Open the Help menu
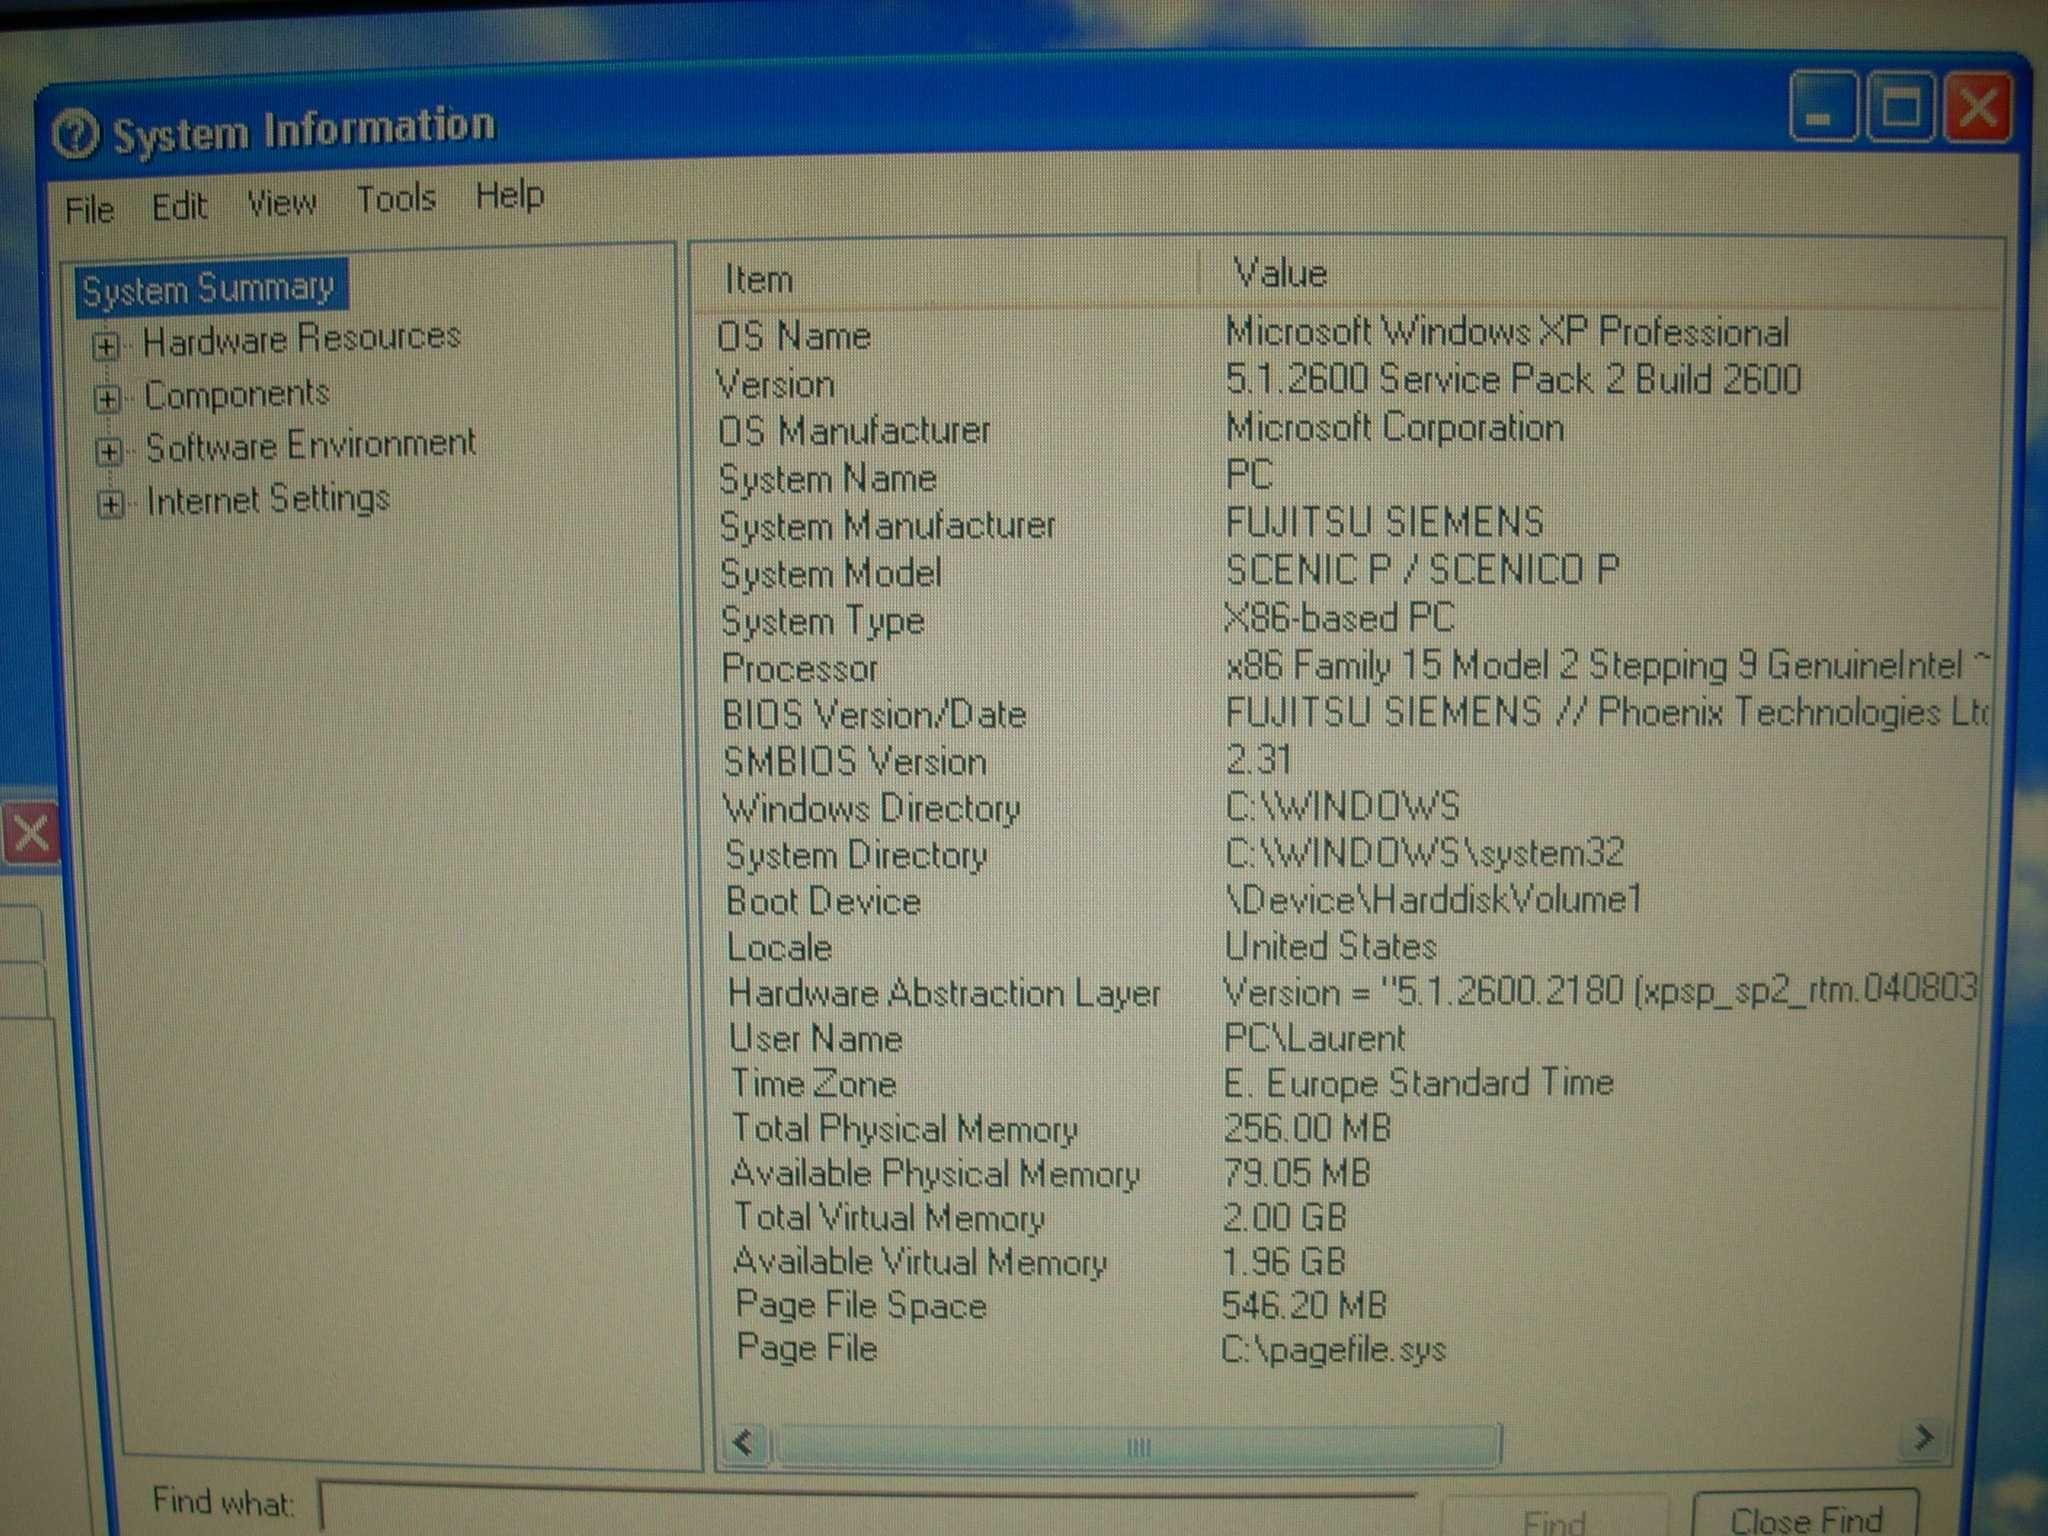The image size is (2048, 1536). (x=510, y=195)
